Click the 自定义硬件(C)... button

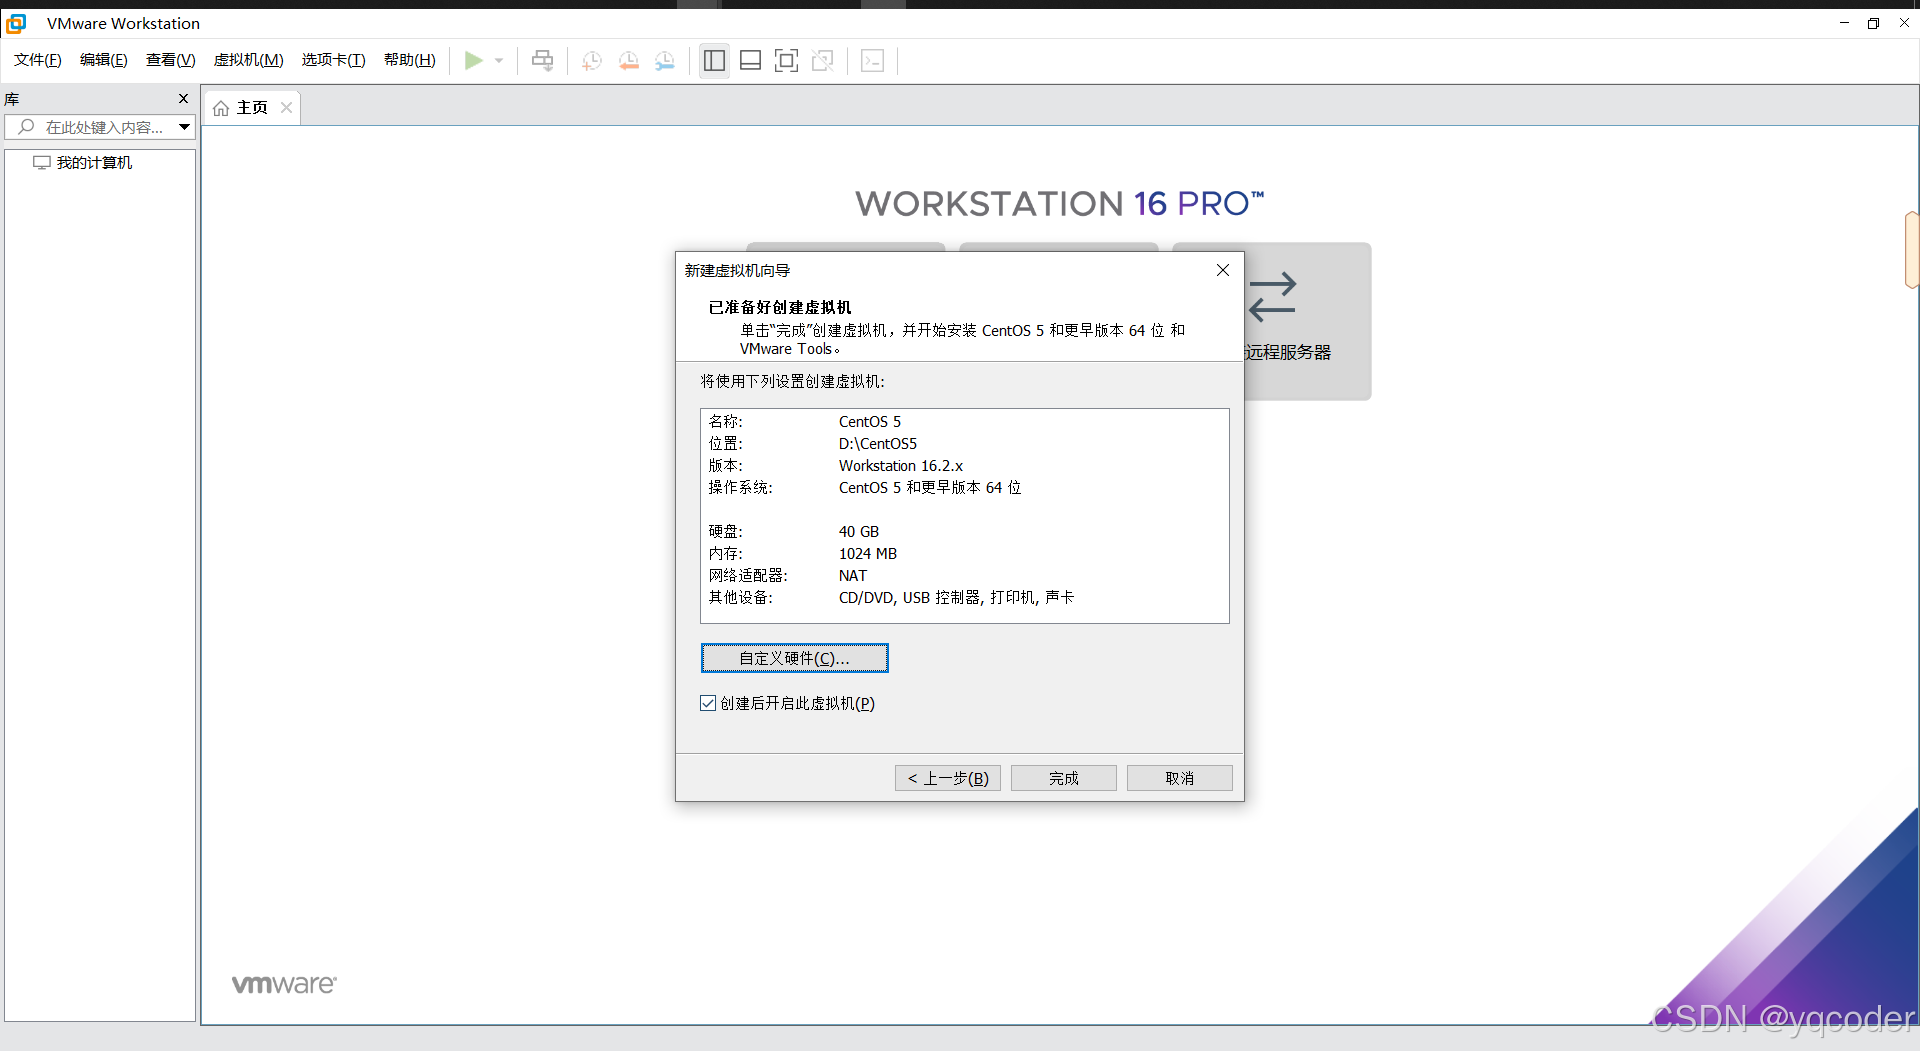(x=795, y=658)
